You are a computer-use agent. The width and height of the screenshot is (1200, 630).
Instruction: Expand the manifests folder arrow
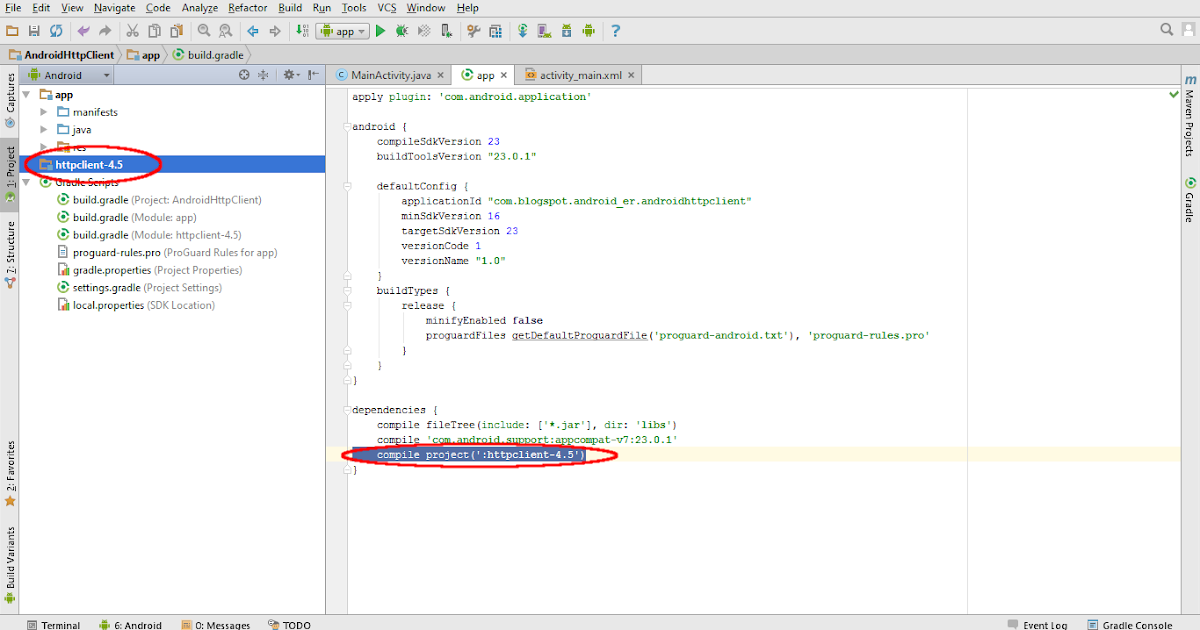click(44, 112)
